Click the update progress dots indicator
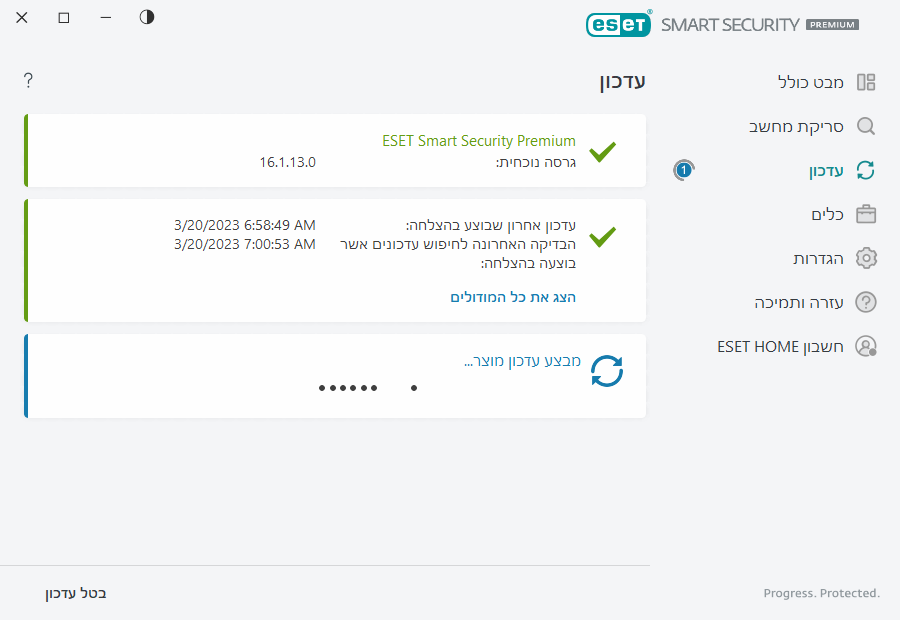Image resolution: width=900 pixels, height=620 pixels. pos(348,387)
